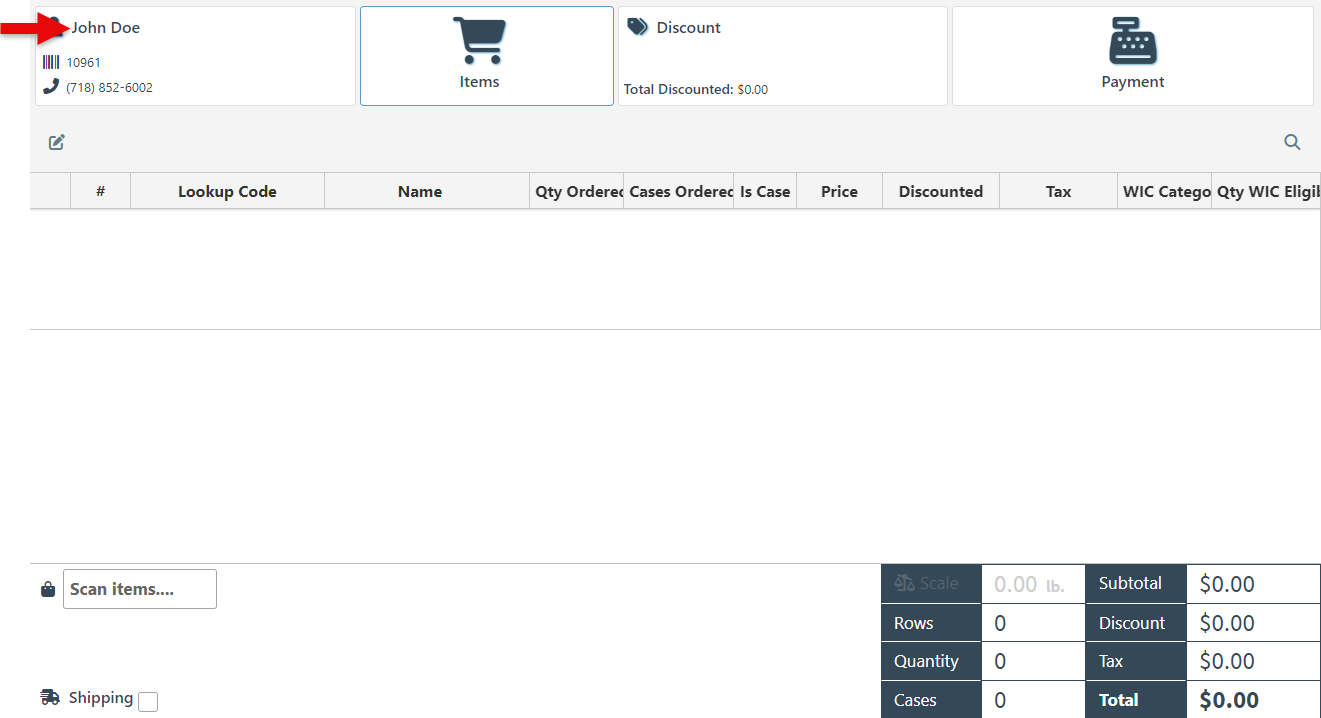
Task: Click the Tax column header
Action: click(x=1058, y=192)
